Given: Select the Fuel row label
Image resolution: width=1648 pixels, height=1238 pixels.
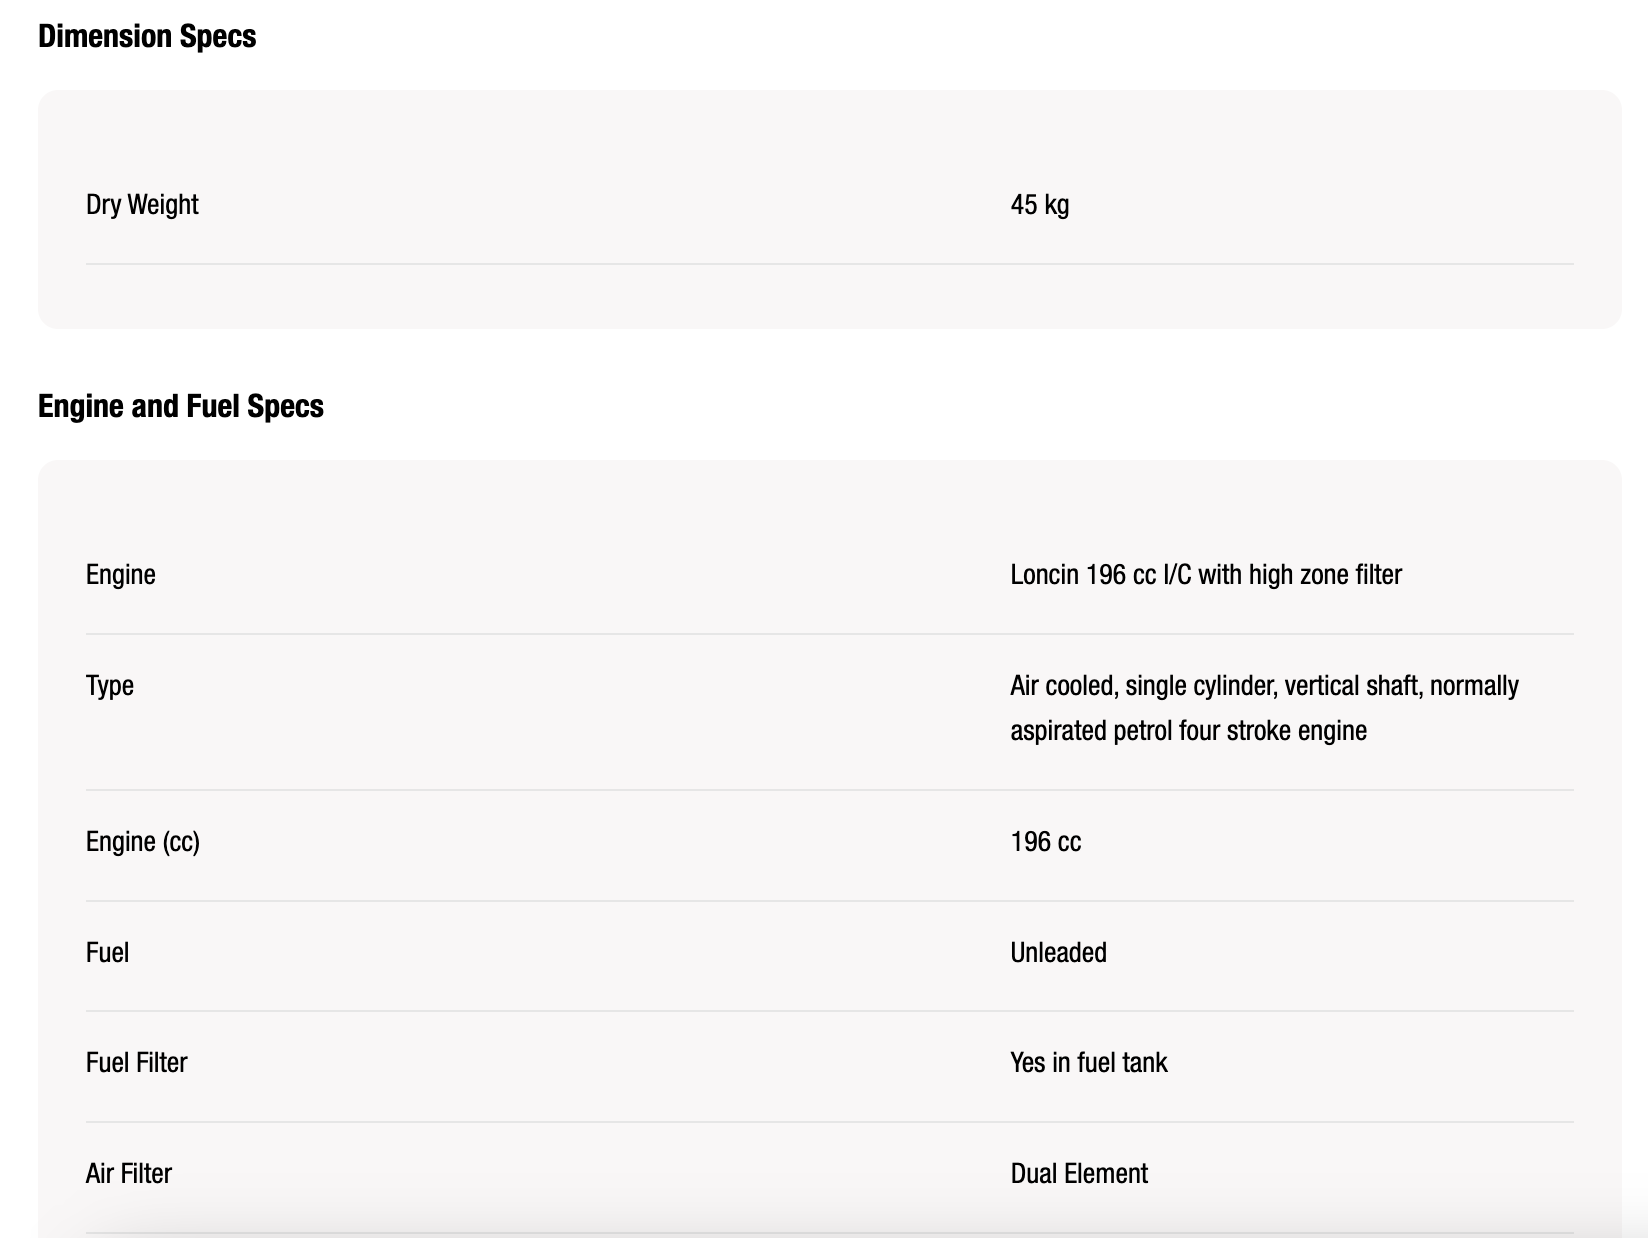Looking at the screenshot, I should point(107,953).
